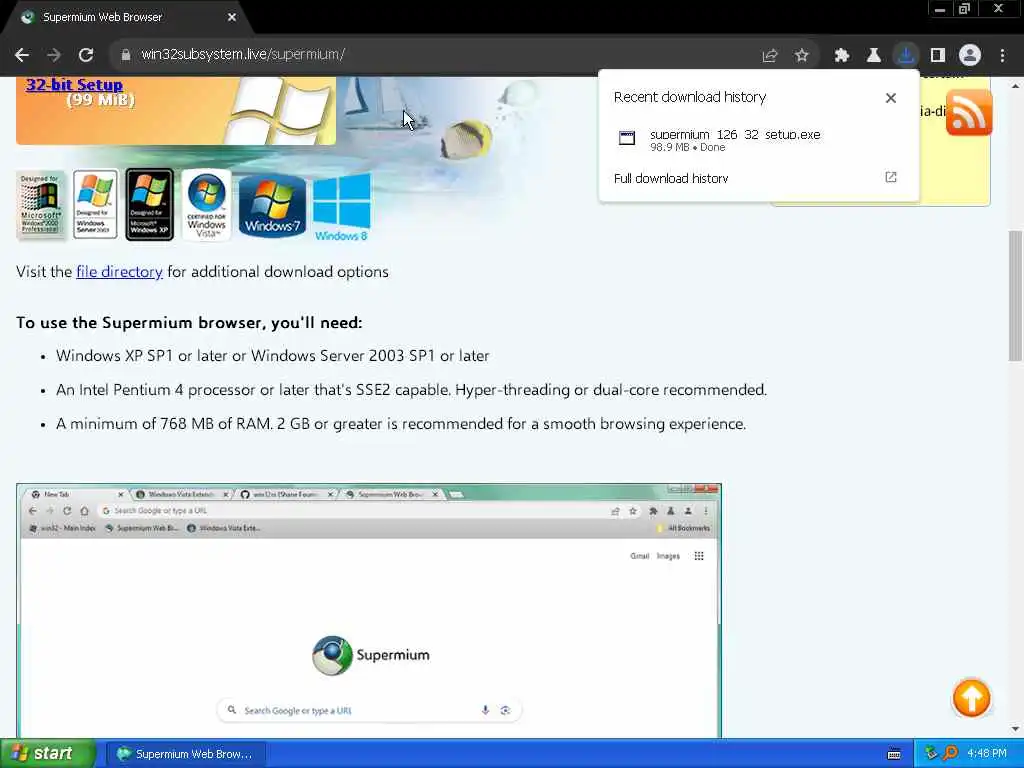Click the minimum 768 MB RAM requirement line
This screenshot has height=768, width=1024.
click(x=401, y=424)
